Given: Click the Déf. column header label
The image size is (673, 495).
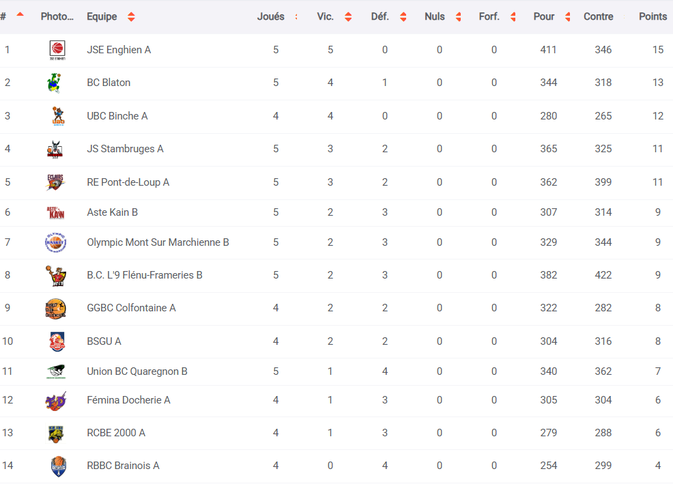Looking at the screenshot, I should click(x=380, y=17).
